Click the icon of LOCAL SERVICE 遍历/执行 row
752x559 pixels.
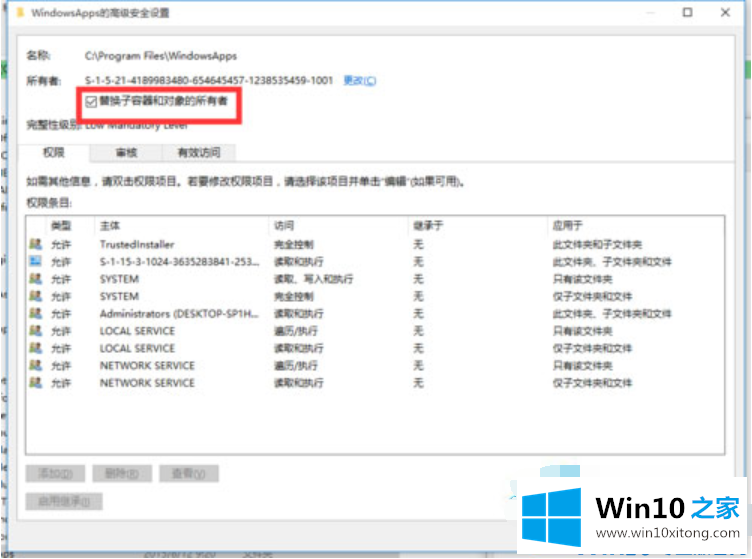pos(35,330)
